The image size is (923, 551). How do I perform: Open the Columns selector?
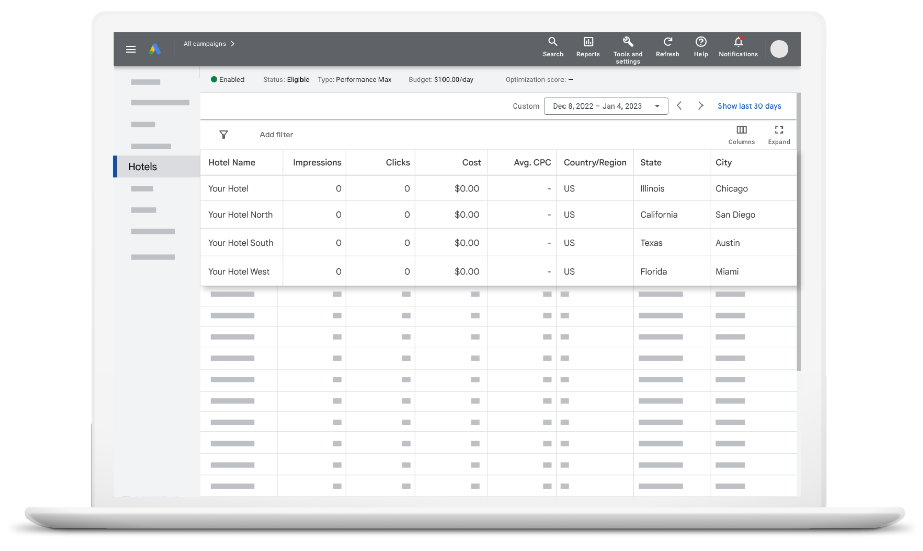(x=741, y=130)
